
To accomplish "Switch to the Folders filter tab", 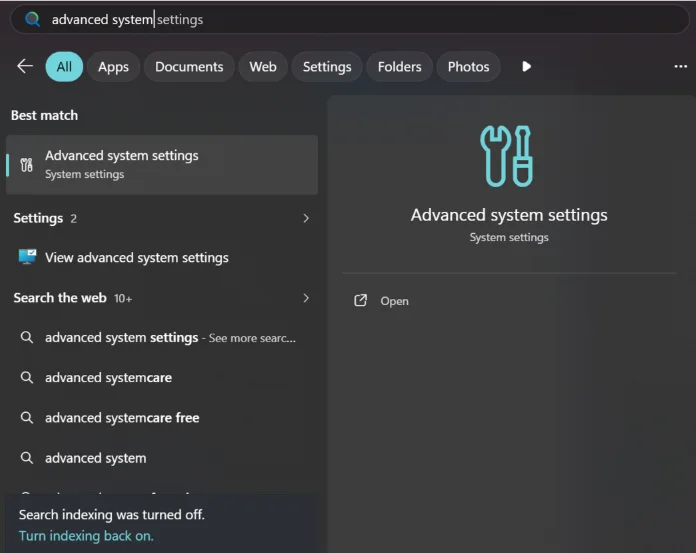I will tap(399, 67).
